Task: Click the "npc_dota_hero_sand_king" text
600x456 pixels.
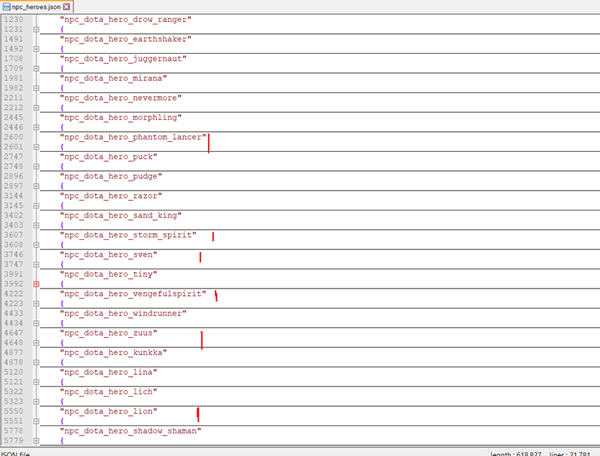Action: (x=121, y=215)
